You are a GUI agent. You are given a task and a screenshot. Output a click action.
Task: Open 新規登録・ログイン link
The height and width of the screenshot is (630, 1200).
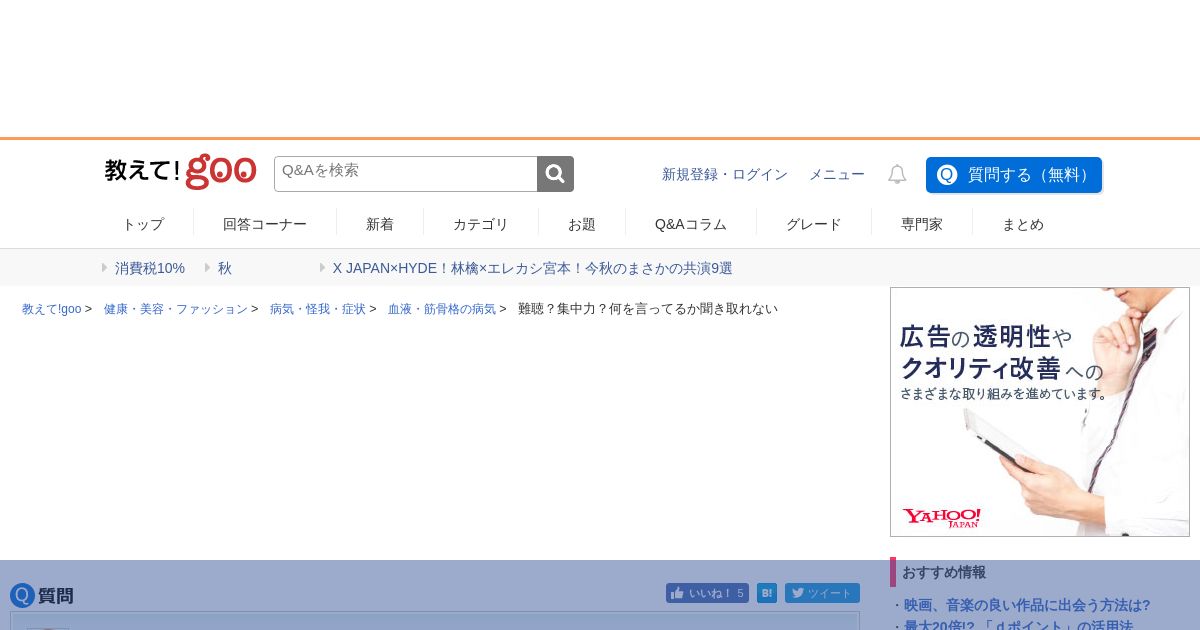coord(725,174)
